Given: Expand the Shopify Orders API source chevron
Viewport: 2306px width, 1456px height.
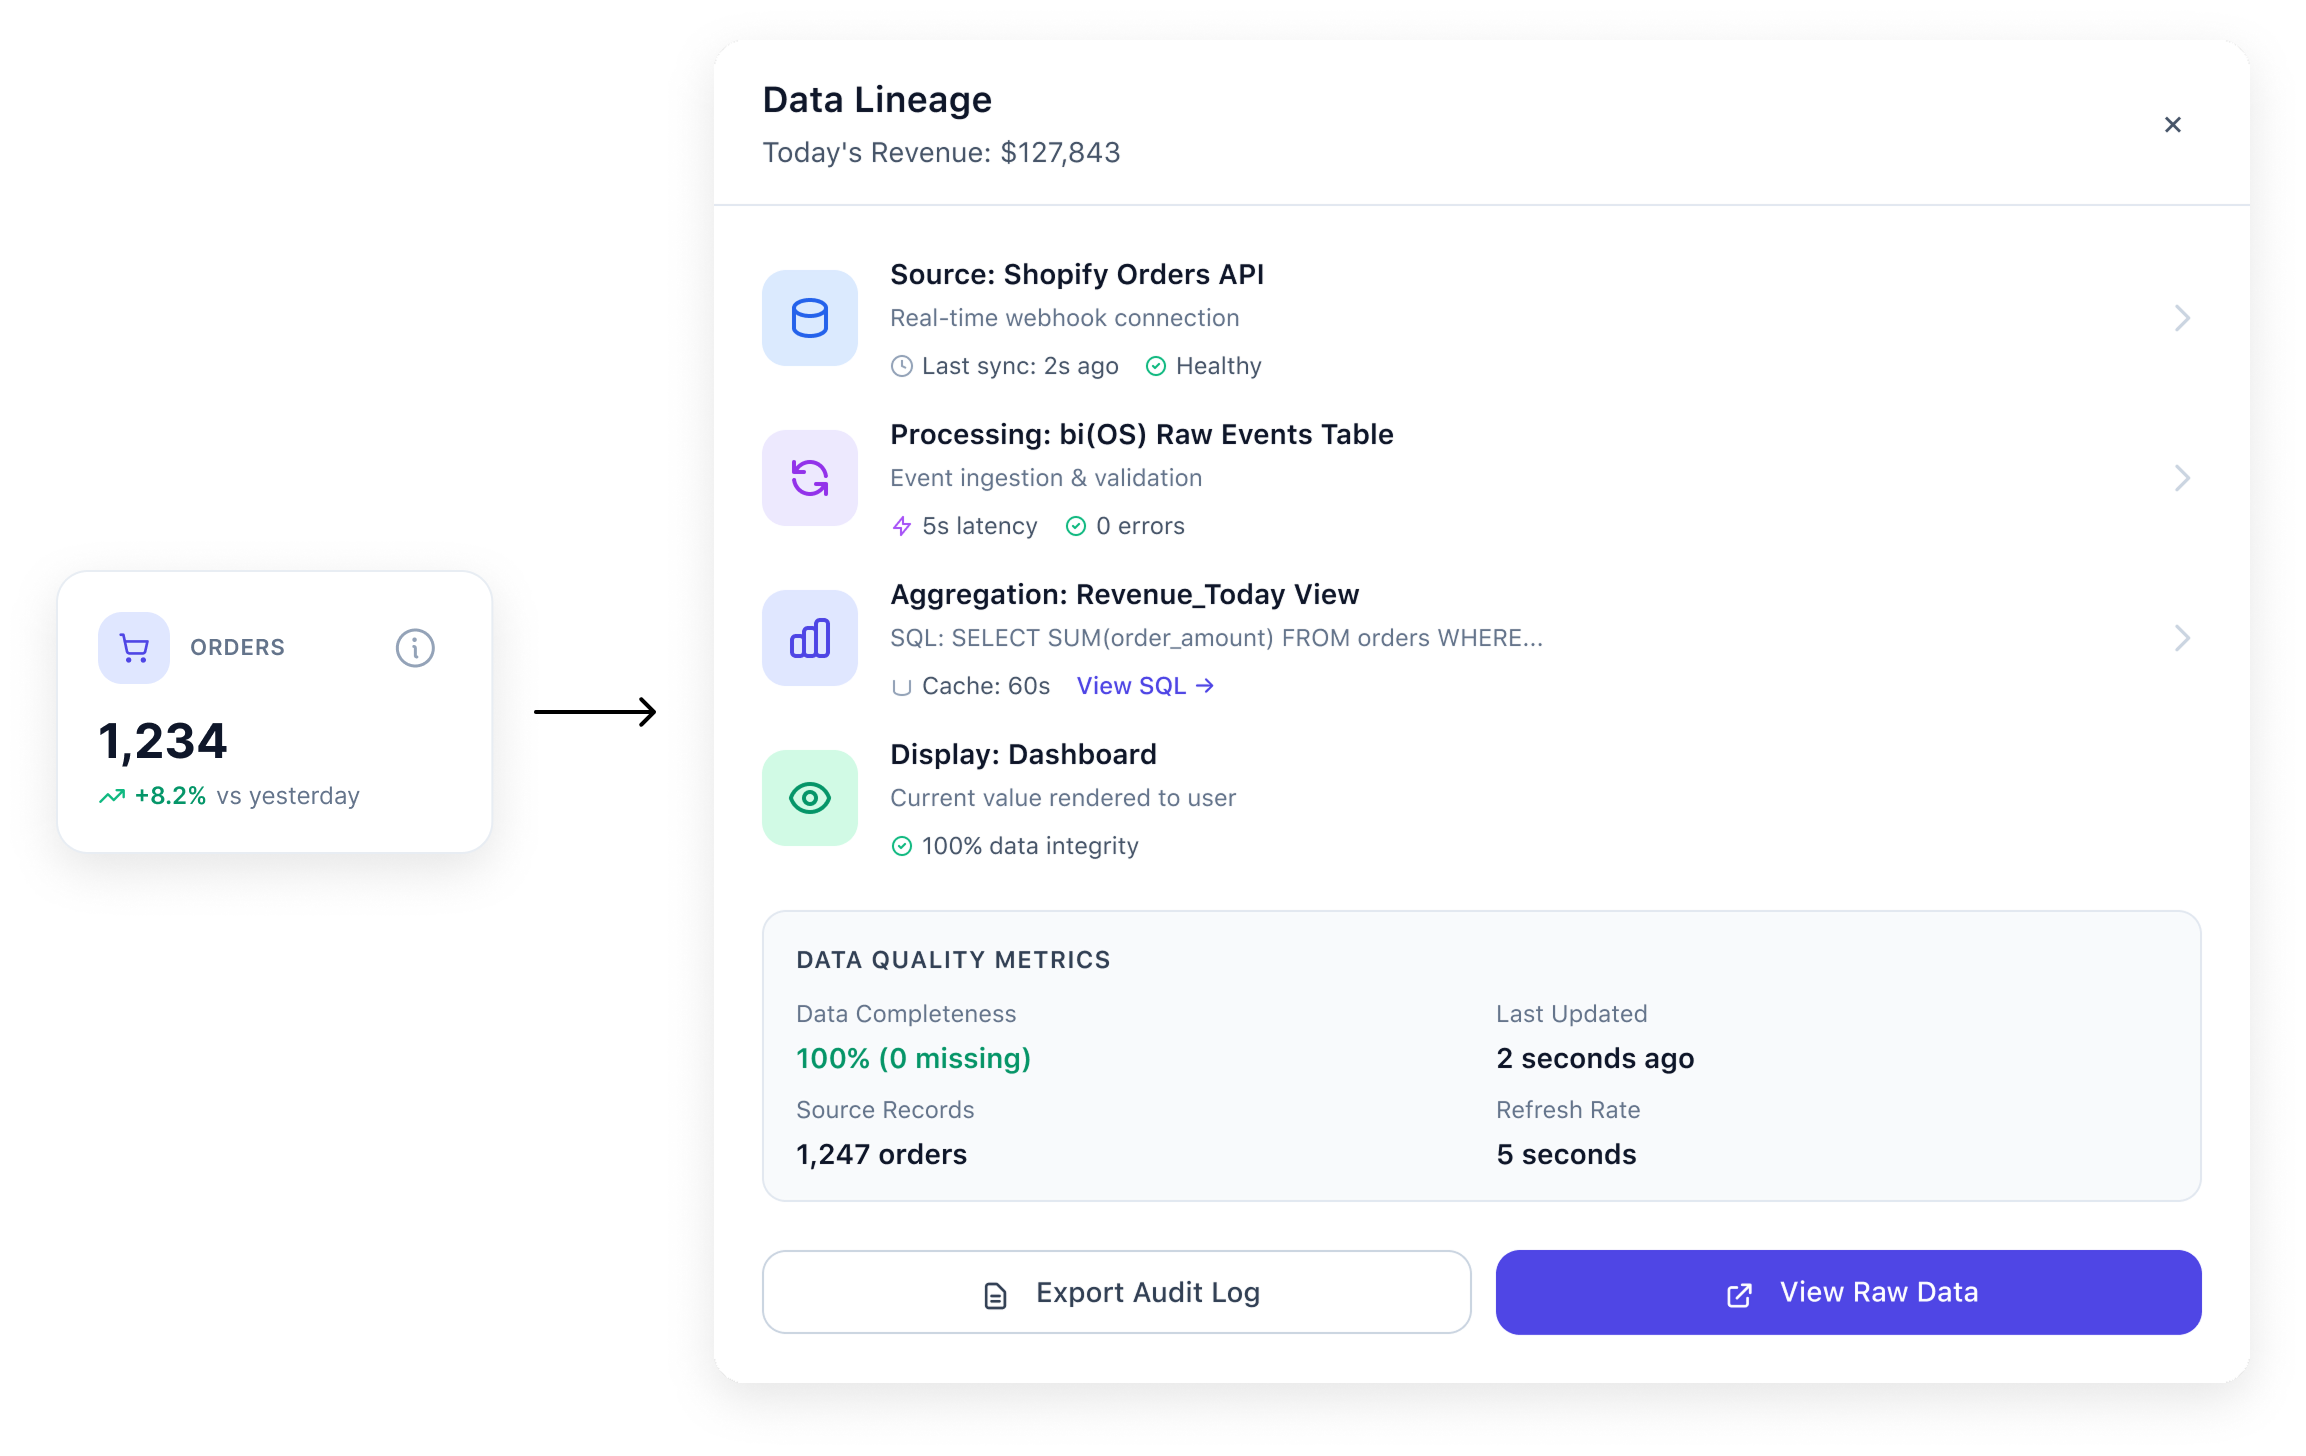Looking at the screenshot, I should point(2182,318).
